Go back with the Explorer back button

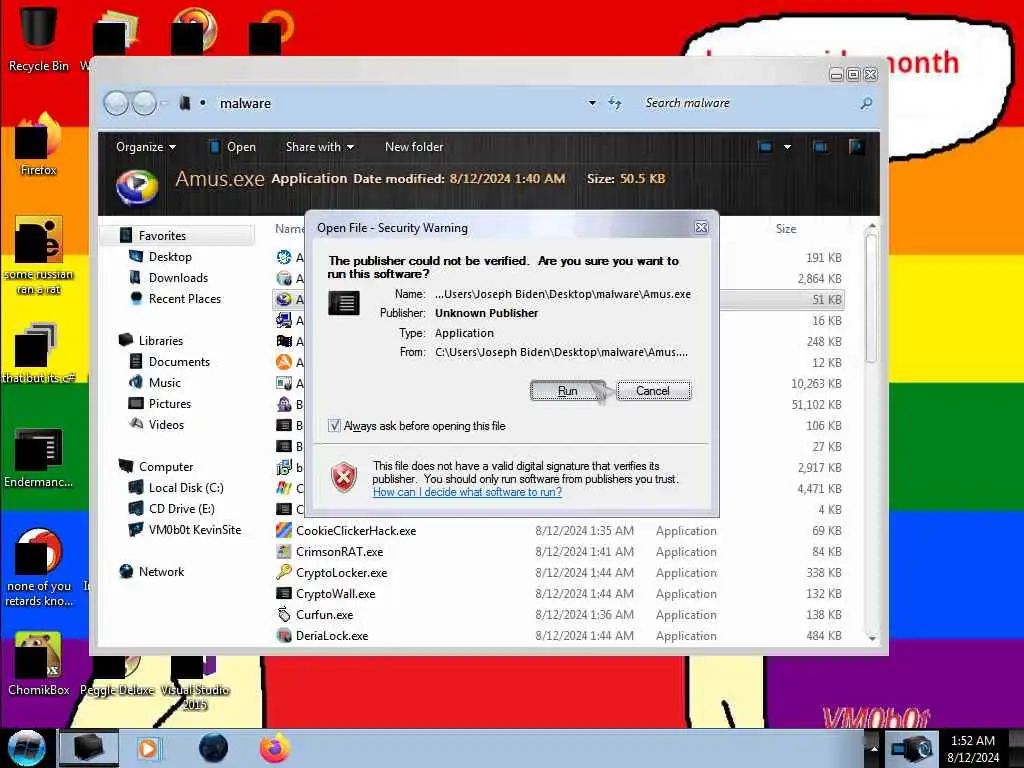coord(116,103)
